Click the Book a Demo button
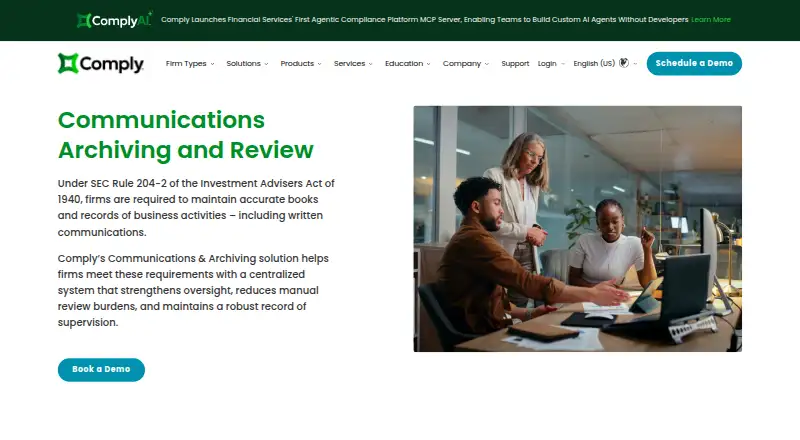800x440 pixels. point(101,370)
